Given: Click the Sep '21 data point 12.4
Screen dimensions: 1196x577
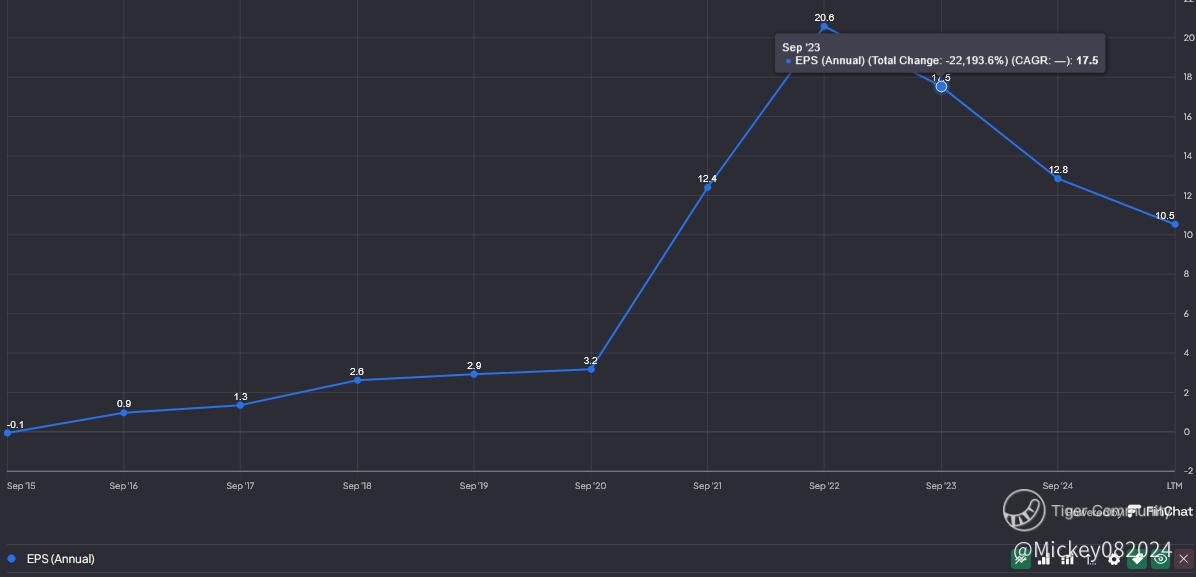Looking at the screenshot, I should point(707,187).
